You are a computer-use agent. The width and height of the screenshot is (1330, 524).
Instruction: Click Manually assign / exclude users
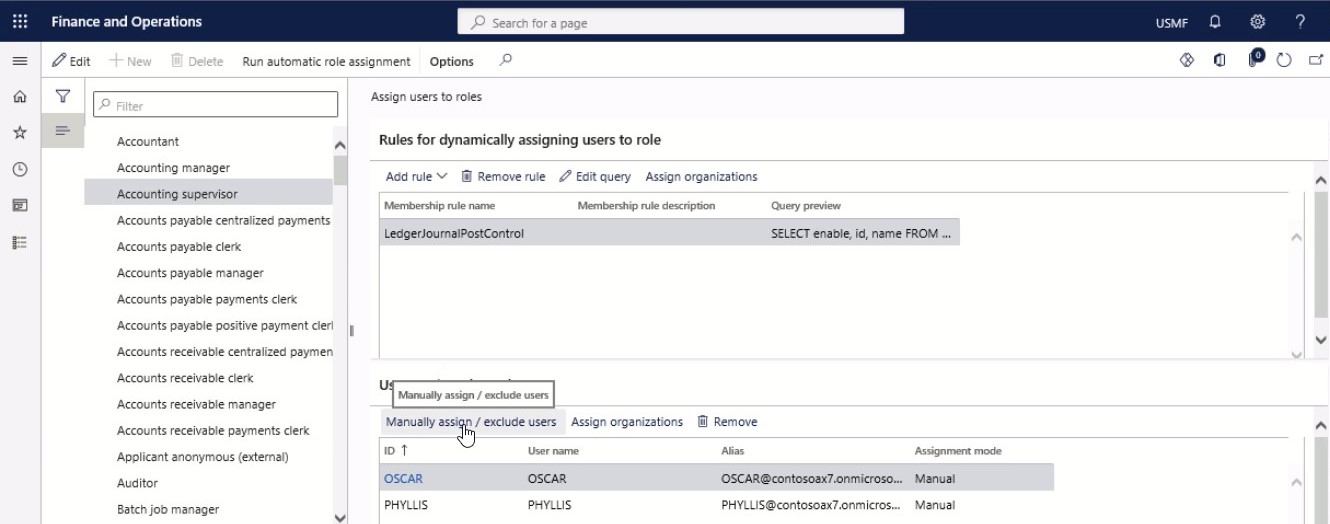(x=471, y=421)
